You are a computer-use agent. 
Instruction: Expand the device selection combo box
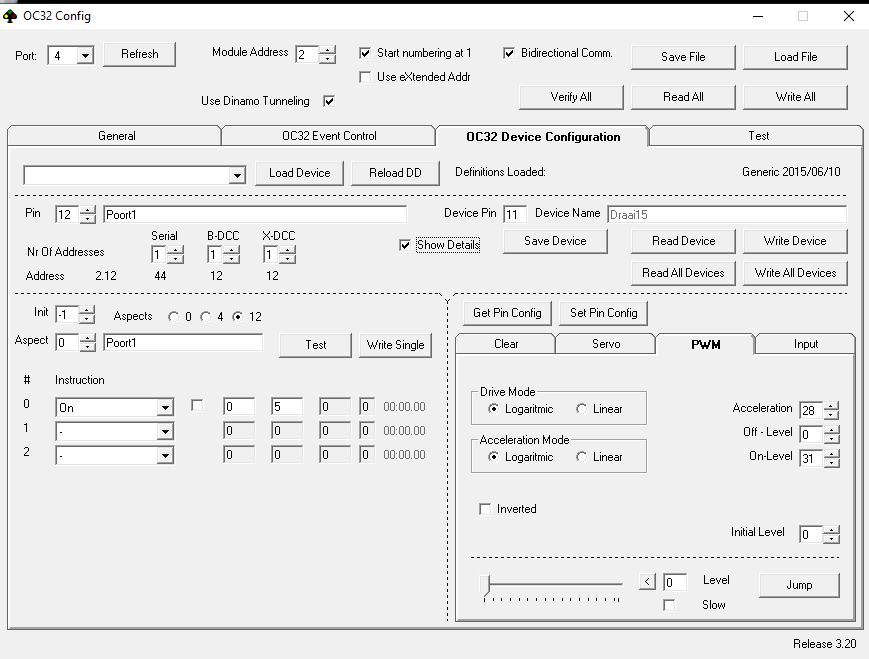(x=237, y=176)
